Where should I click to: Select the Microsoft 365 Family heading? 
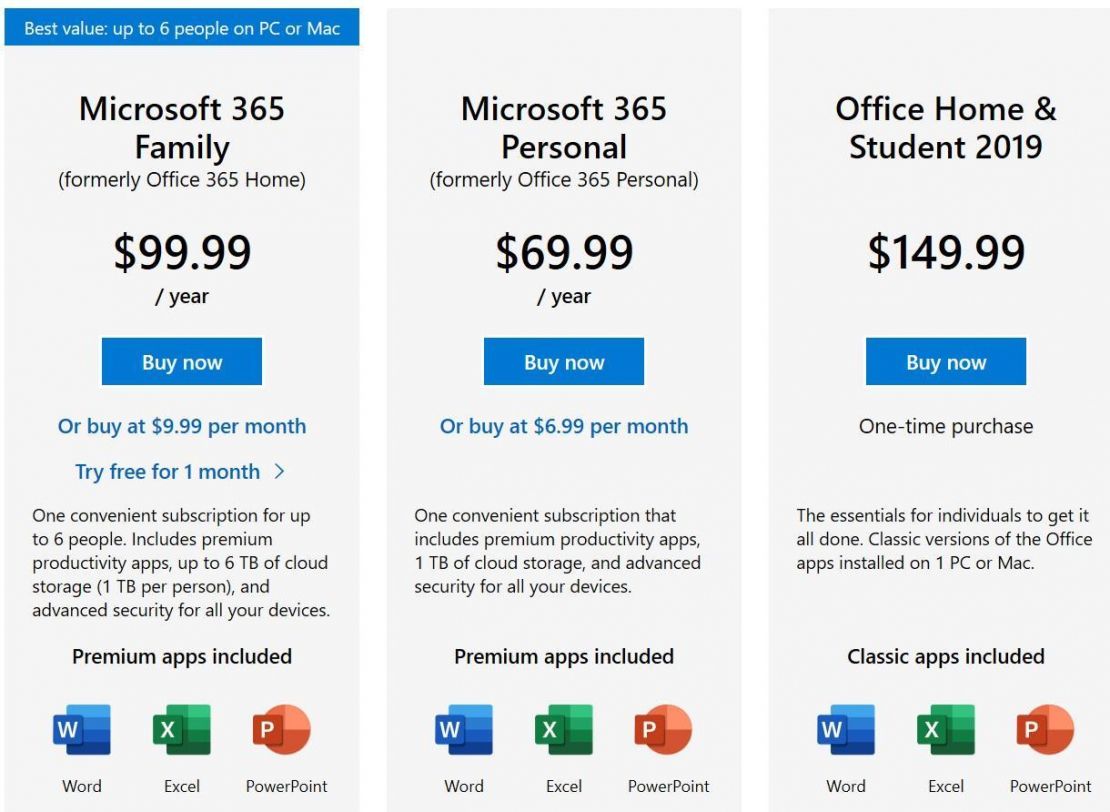(x=181, y=128)
